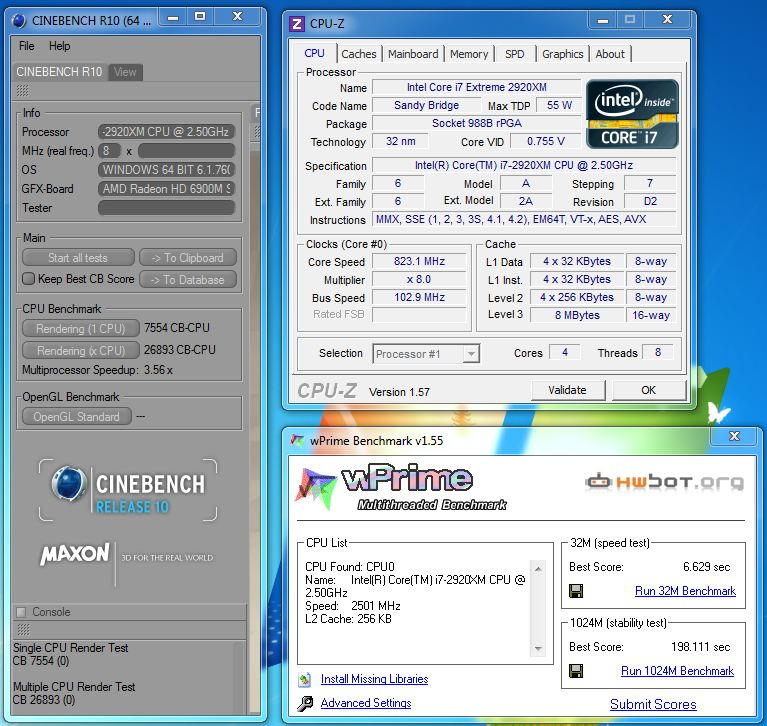Run the OpenGL Standard benchmark

(77, 417)
